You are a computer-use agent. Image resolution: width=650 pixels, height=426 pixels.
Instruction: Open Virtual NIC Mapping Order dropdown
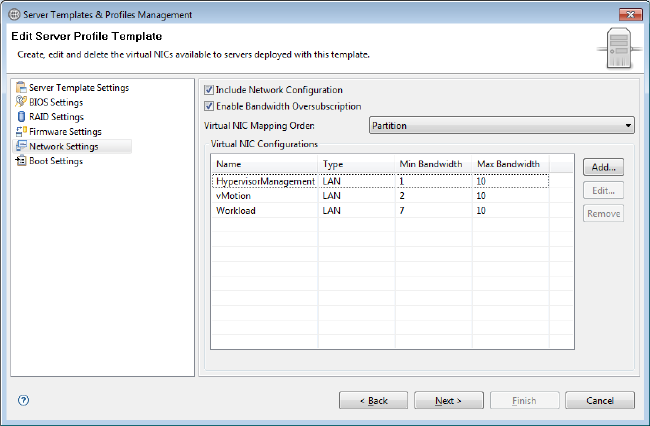[502, 126]
